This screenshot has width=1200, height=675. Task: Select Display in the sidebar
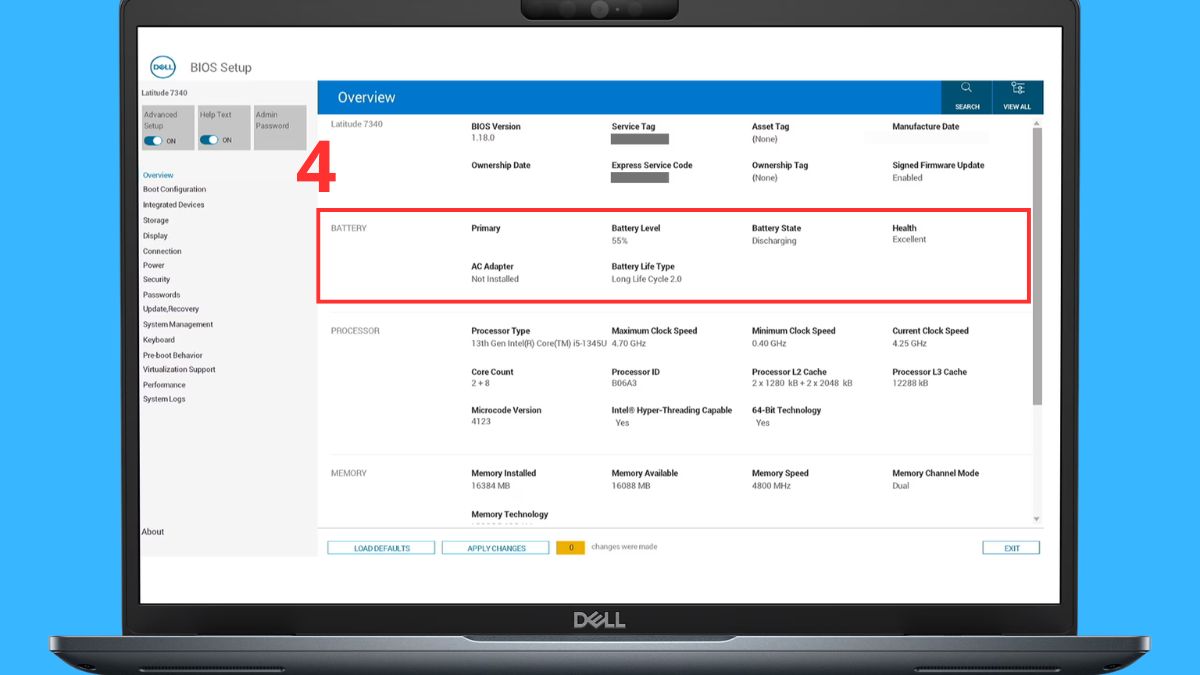click(x=155, y=236)
